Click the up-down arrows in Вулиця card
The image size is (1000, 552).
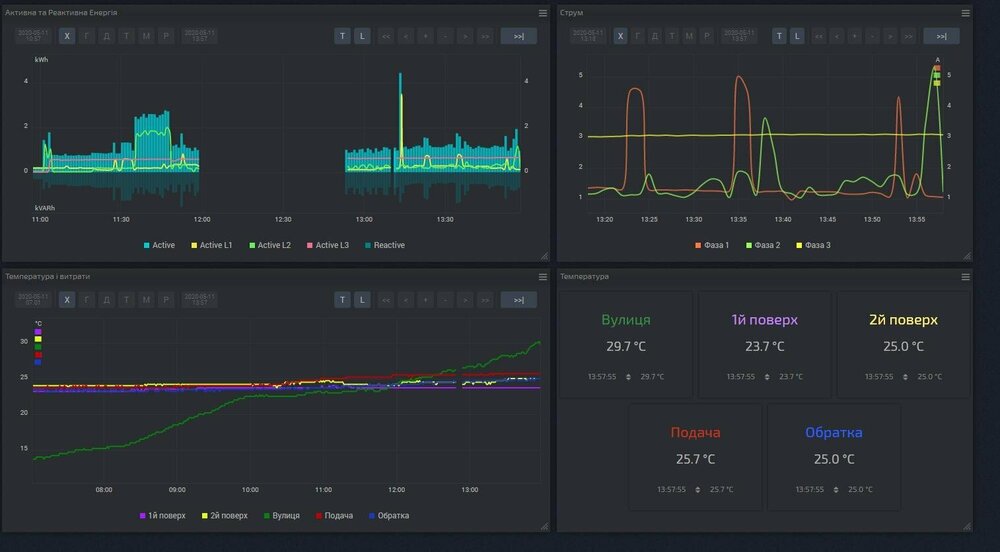pyautogui.click(x=628, y=377)
